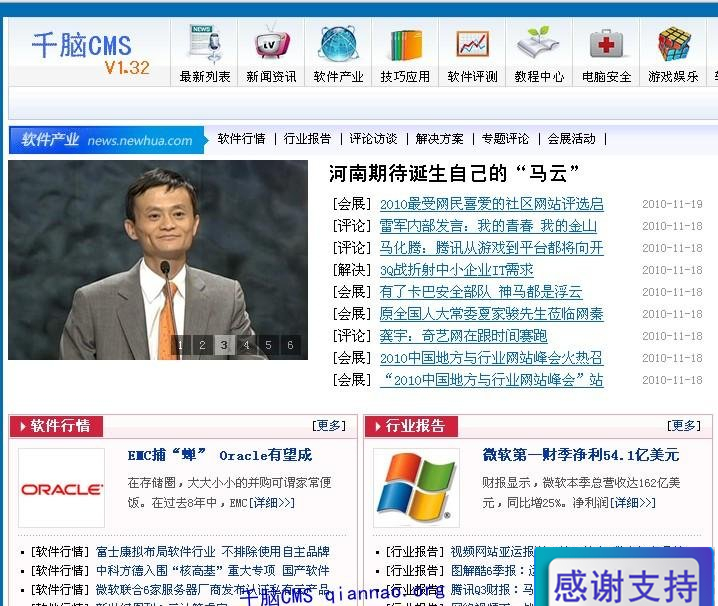Open link 2010中国地方与行业网站峰会火热召
This screenshot has width=718, height=606.
(492, 358)
